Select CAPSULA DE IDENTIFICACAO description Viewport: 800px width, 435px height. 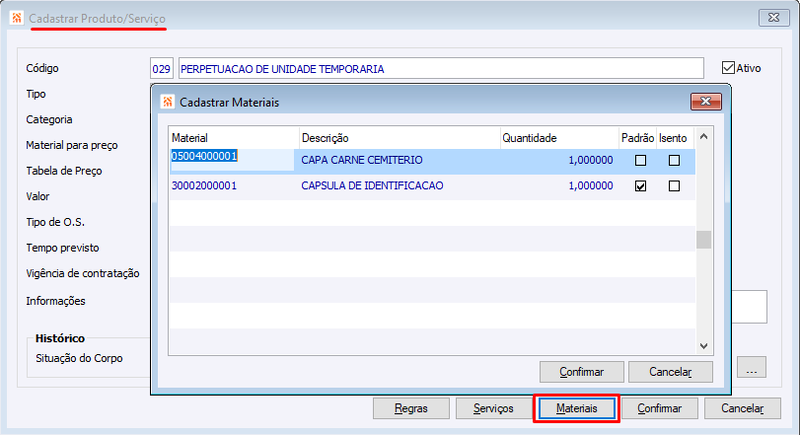372,186
